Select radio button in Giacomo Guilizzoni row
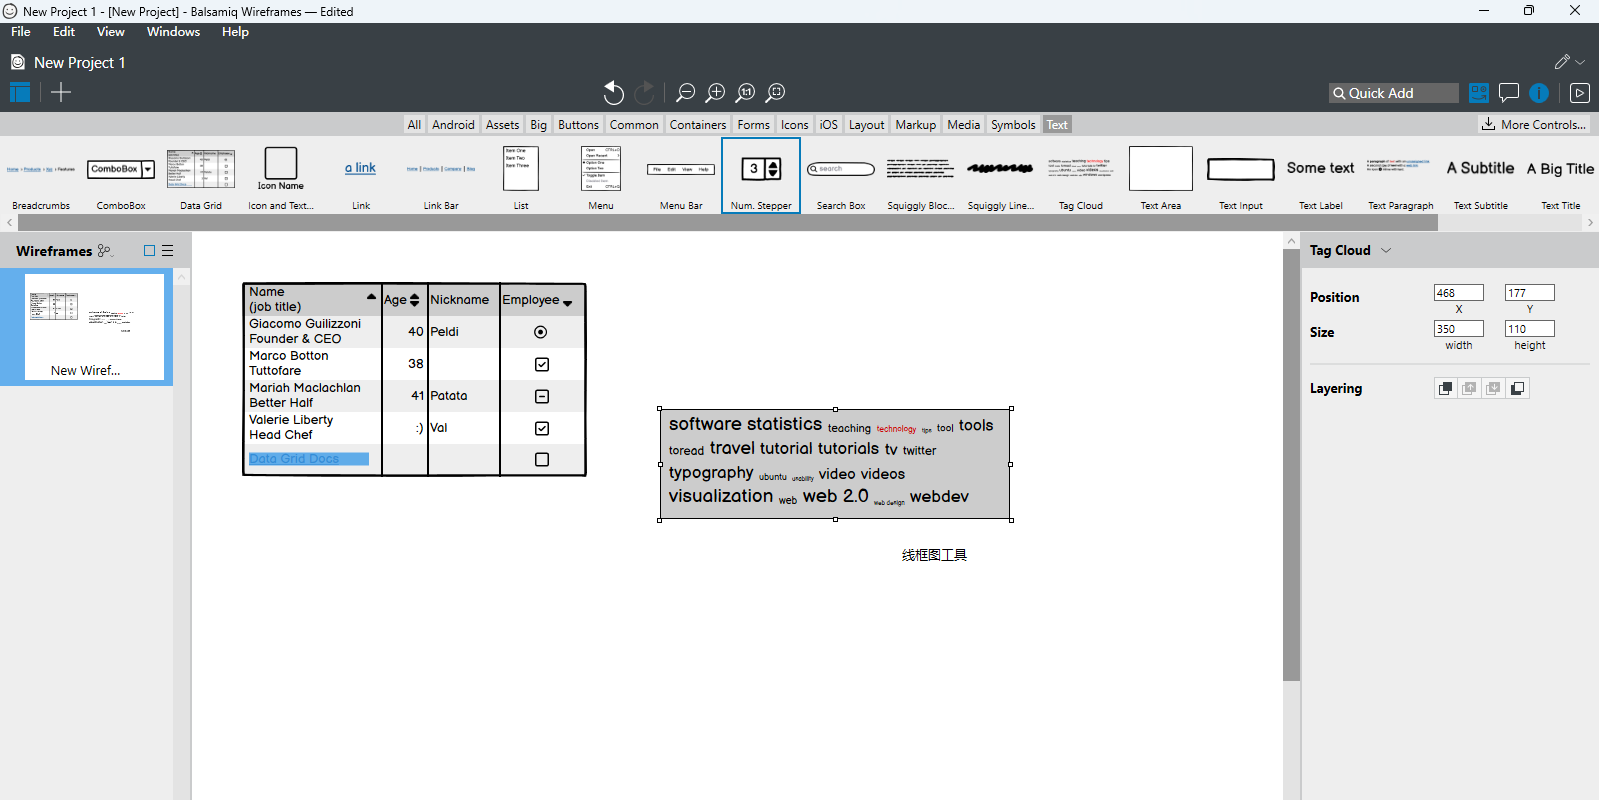 click(x=541, y=332)
